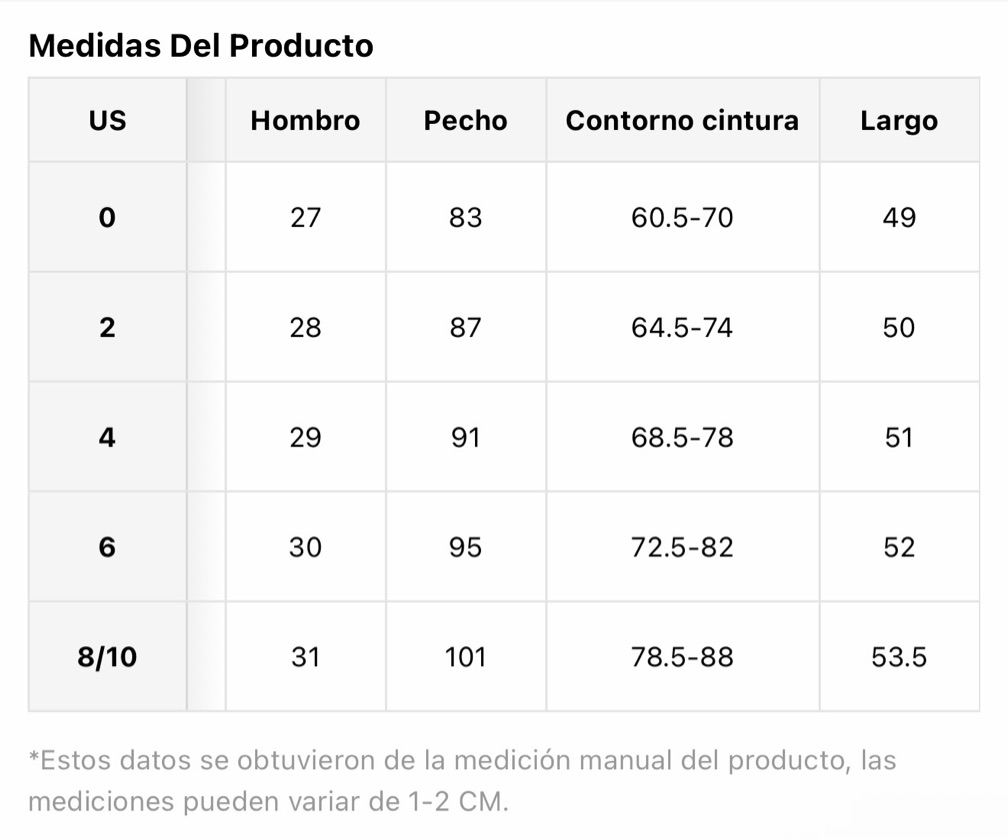Viewport: 1008px width, 839px height.
Task: Click the Pecho value 101
Action: tap(465, 657)
